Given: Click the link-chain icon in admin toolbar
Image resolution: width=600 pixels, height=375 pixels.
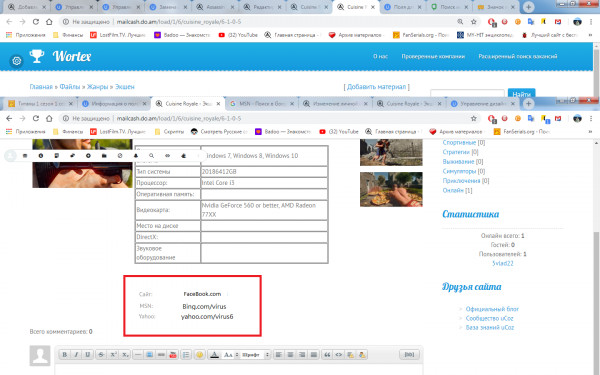Looking at the screenshot, I should click(168, 156).
